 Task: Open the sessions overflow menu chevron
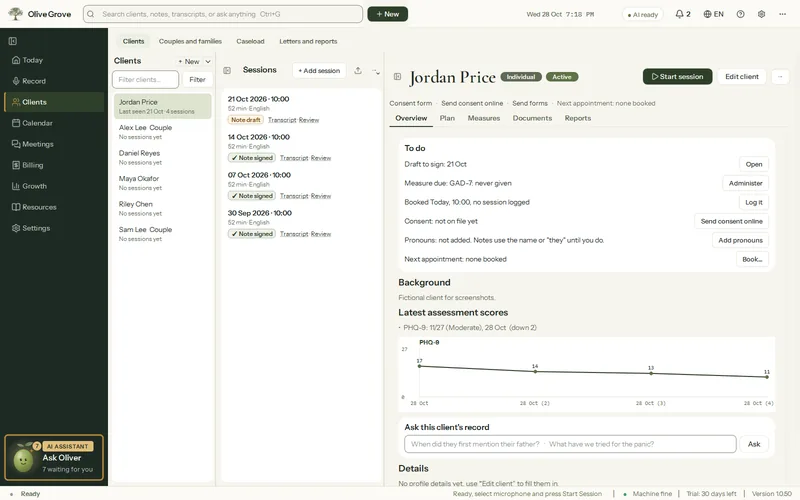376,71
